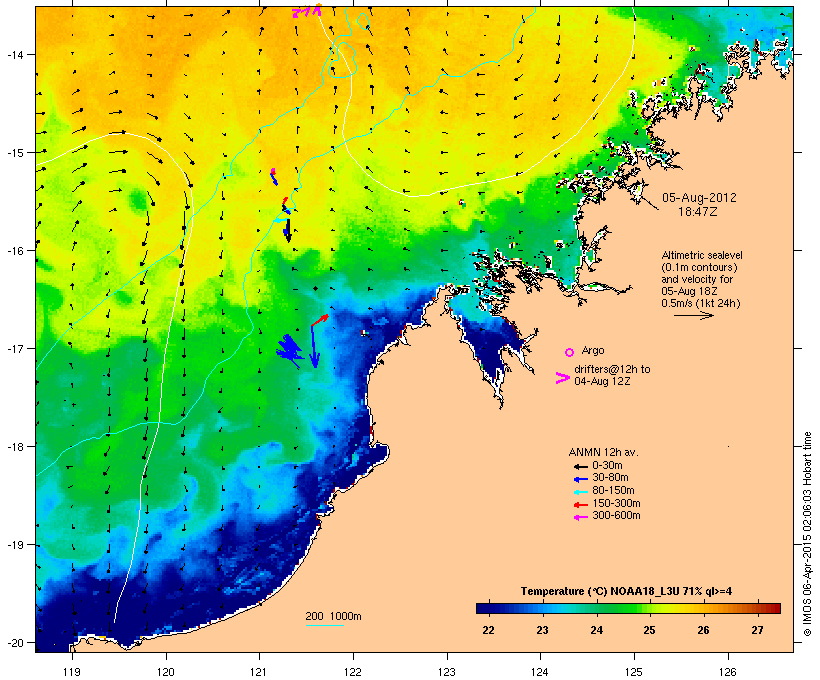
Task: Click the date text 05-Aug-2012
Action: [x=699, y=198]
